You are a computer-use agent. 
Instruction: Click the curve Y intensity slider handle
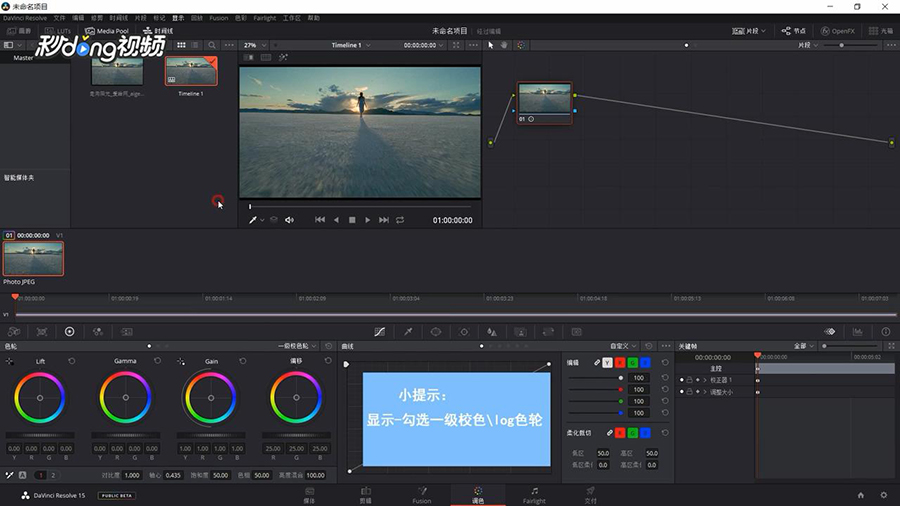(x=620, y=377)
